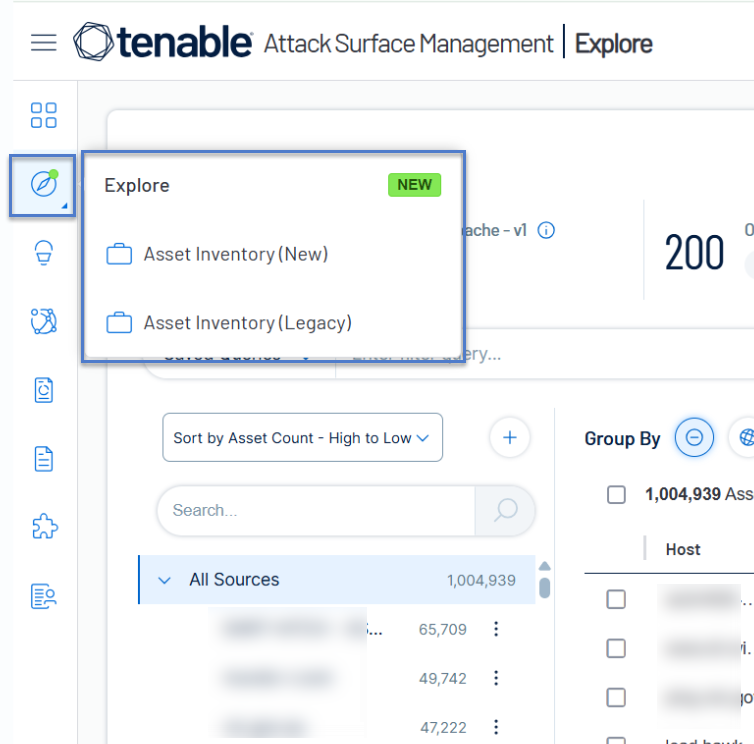Screen dimensions: 754x744
Task: Click the Group By globe icon button
Action: (744, 438)
